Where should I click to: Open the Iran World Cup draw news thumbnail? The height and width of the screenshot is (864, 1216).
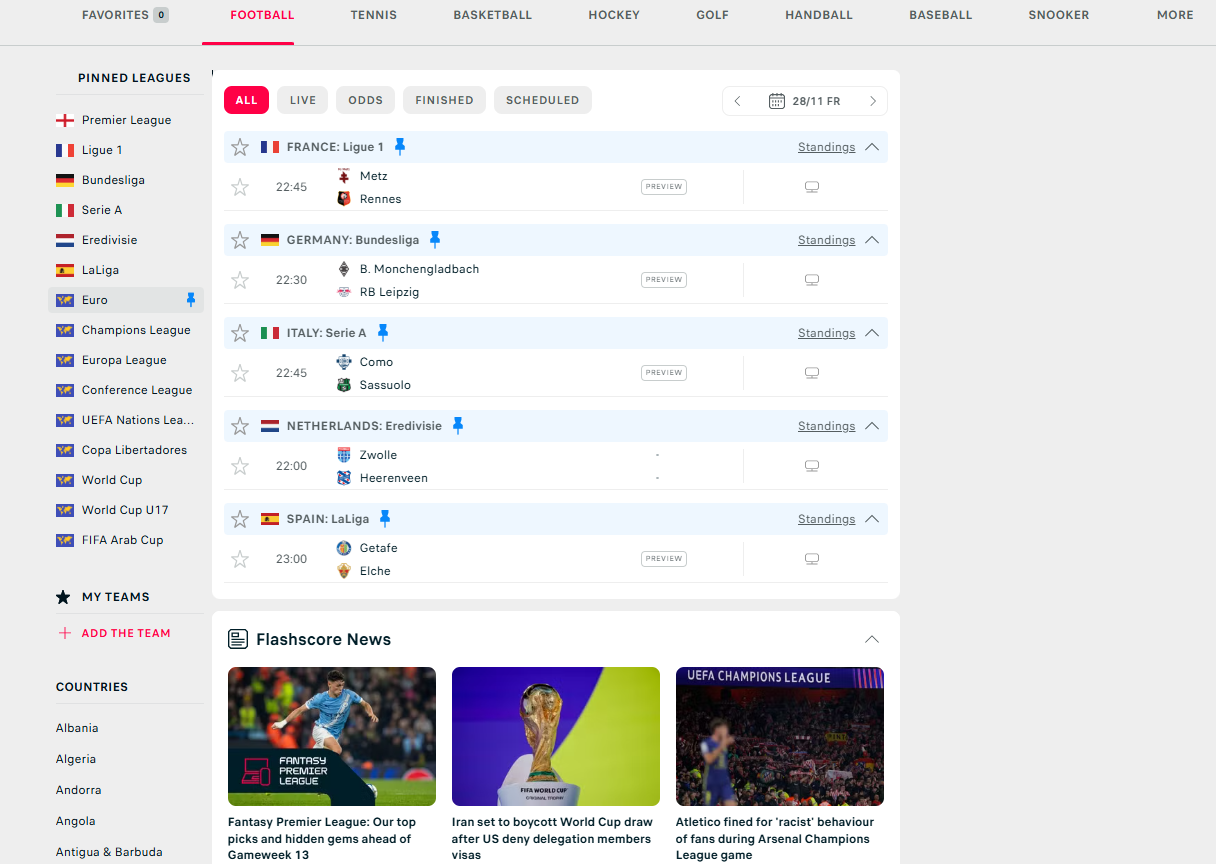pyautogui.click(x=556, y=736)
